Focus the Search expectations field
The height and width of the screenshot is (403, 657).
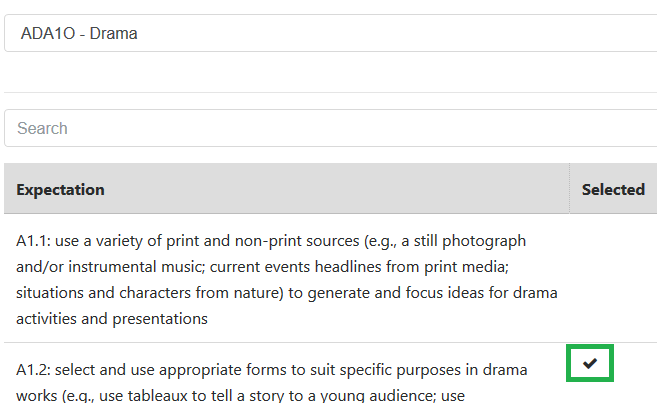coord(331,128)
